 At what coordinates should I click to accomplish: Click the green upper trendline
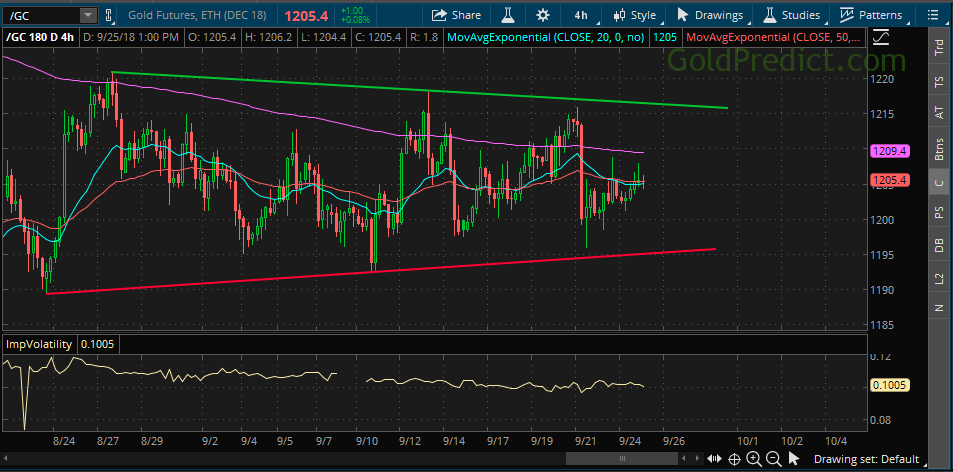pos(419,90)
